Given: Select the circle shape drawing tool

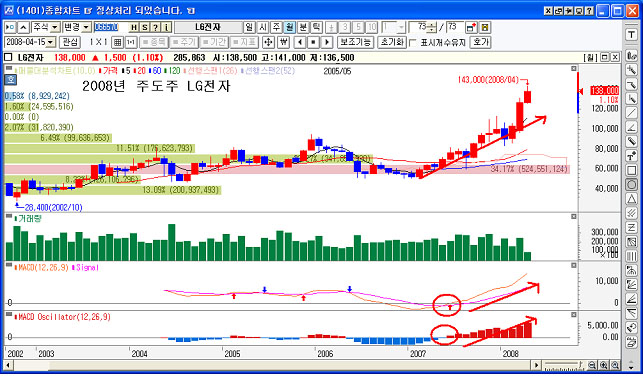Looking at the screenshot, I should pyautogui.click(x=632, y=184).
